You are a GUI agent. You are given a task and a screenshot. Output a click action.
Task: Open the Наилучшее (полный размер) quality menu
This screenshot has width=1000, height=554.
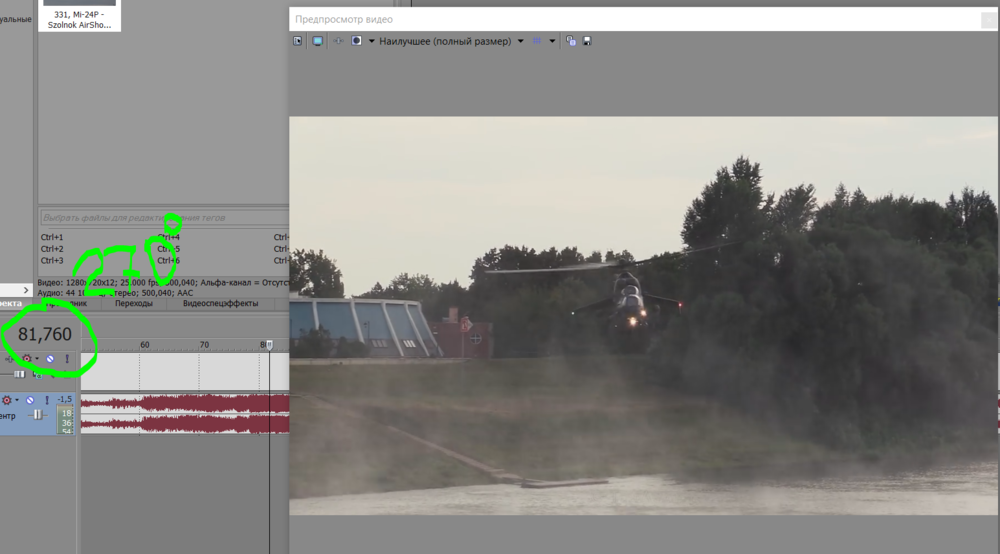click(445, 41)
